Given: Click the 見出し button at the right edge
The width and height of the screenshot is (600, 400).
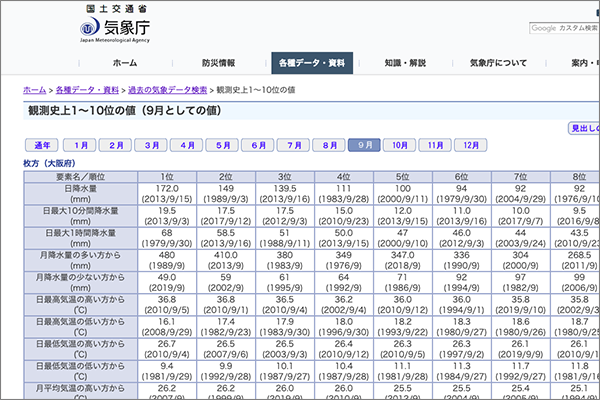Looking at the screenshot, I should click(x=583, y=128).
